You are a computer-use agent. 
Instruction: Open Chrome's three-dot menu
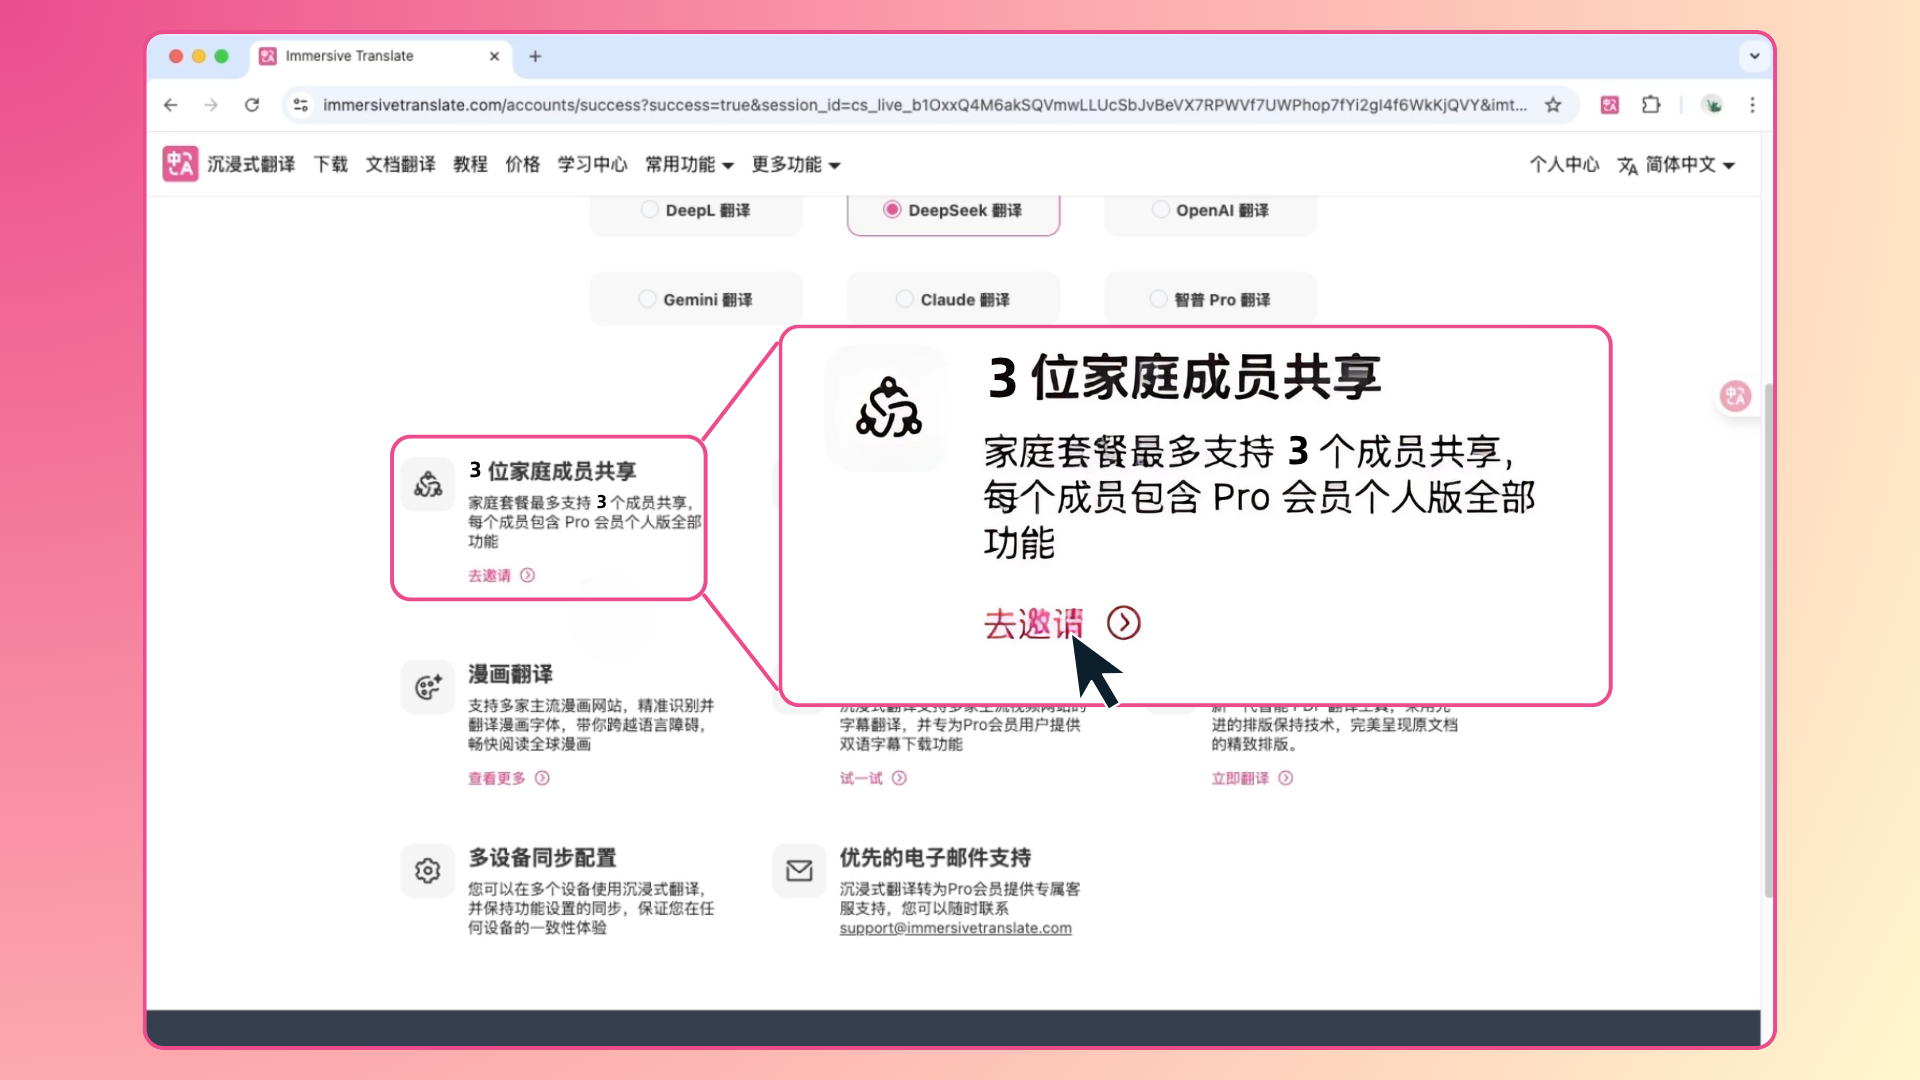pos(1752,105)
